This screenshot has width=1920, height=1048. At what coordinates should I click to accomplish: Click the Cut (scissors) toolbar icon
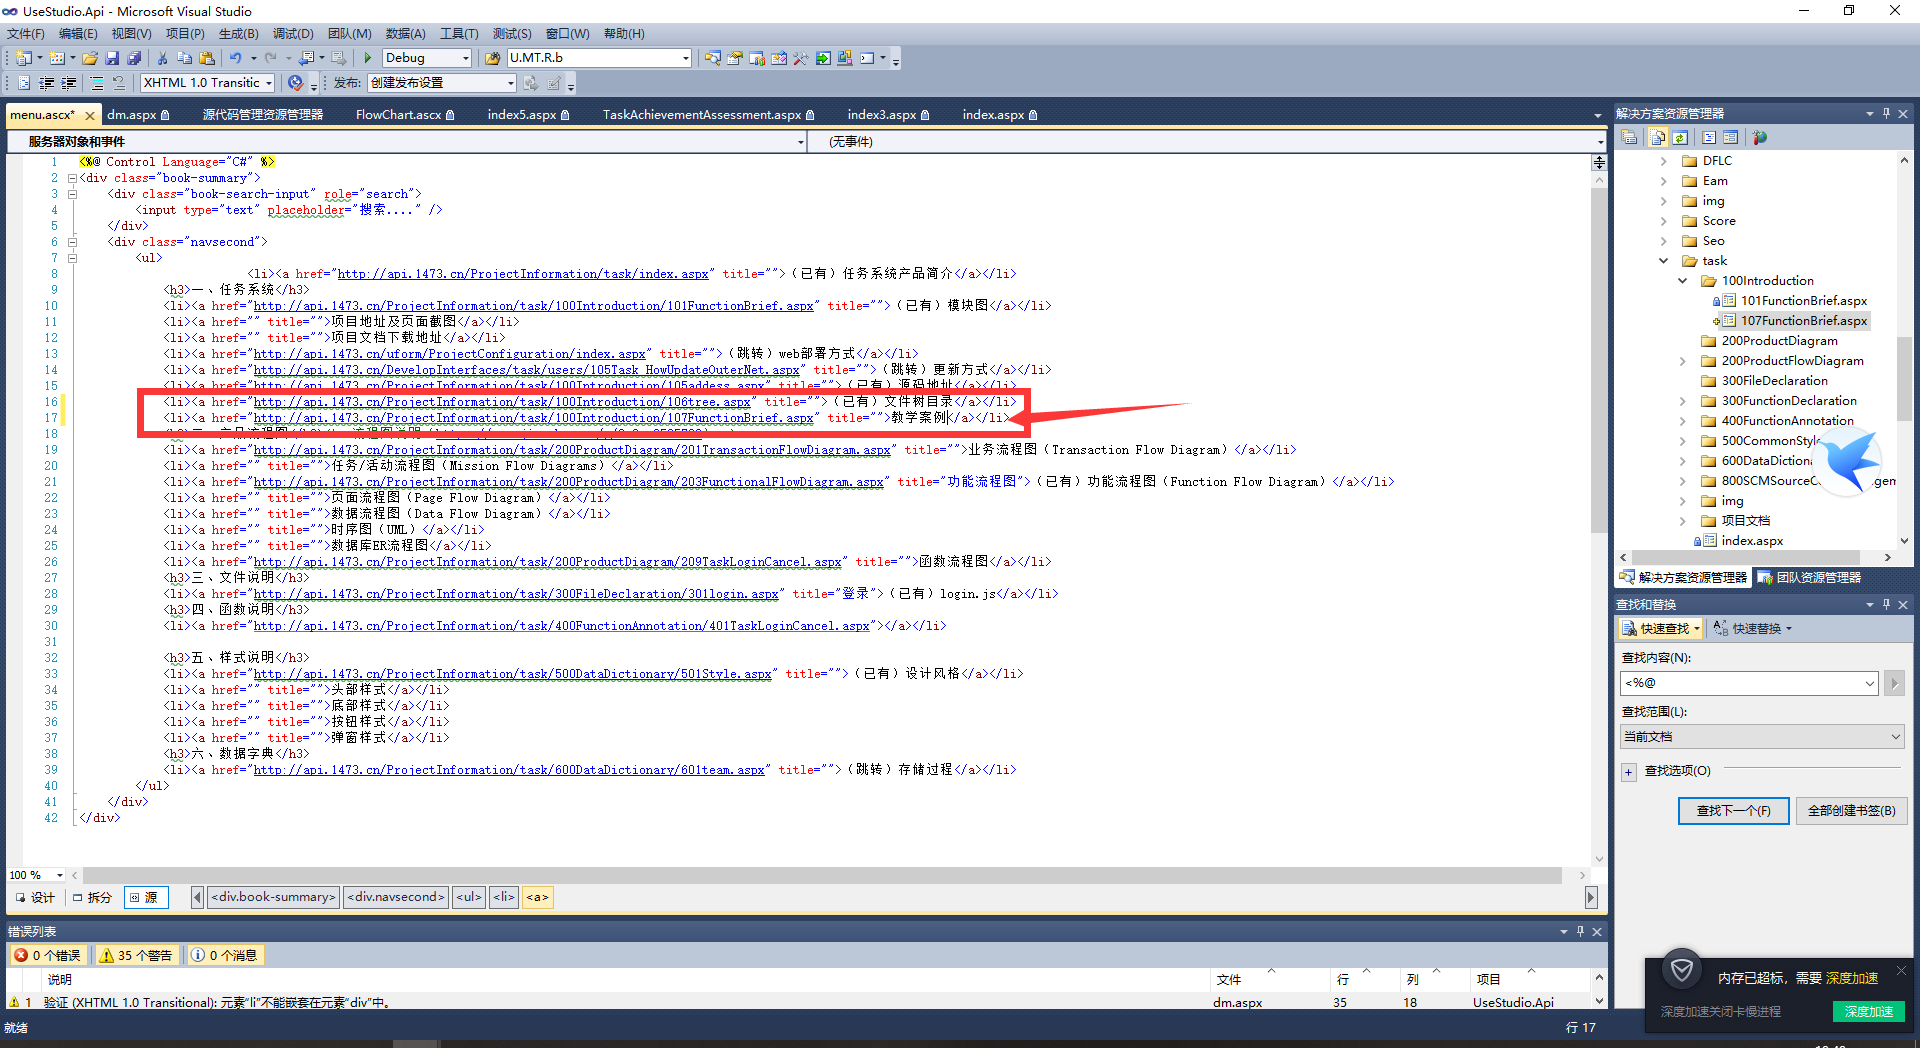(163, 58)
